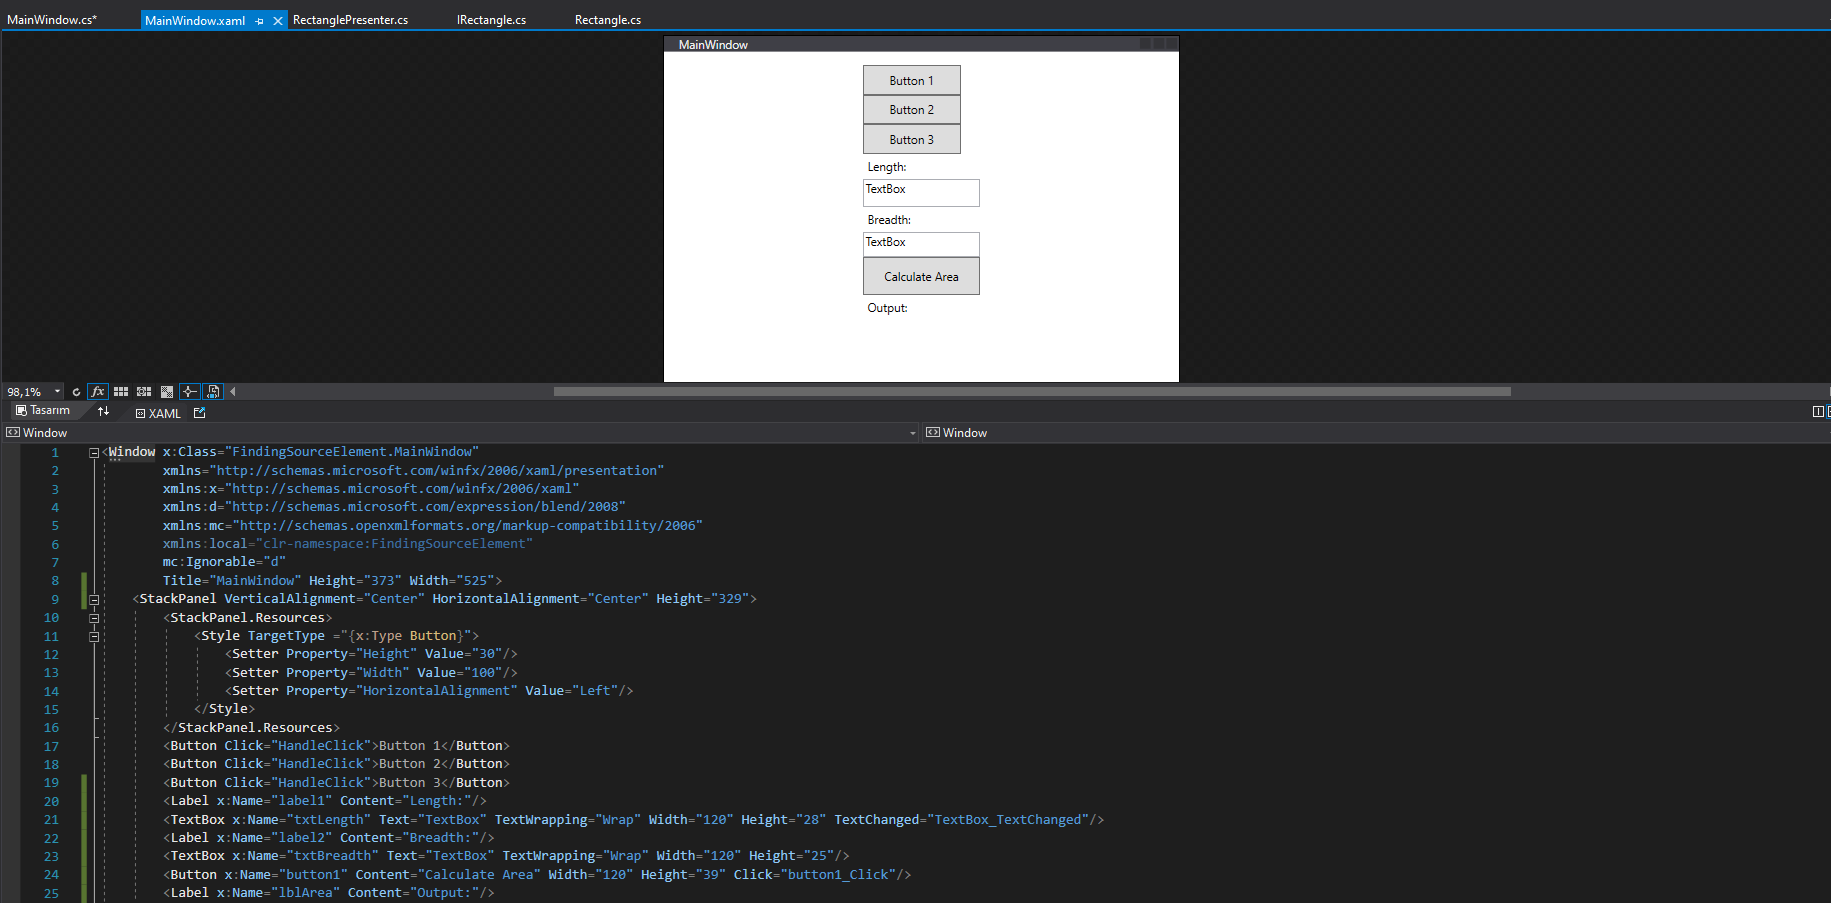Click mc:Ignorable attribute on line 7
Image resolution: width=1831 pixels, height=903 pixels.
(x=224, y=562)
